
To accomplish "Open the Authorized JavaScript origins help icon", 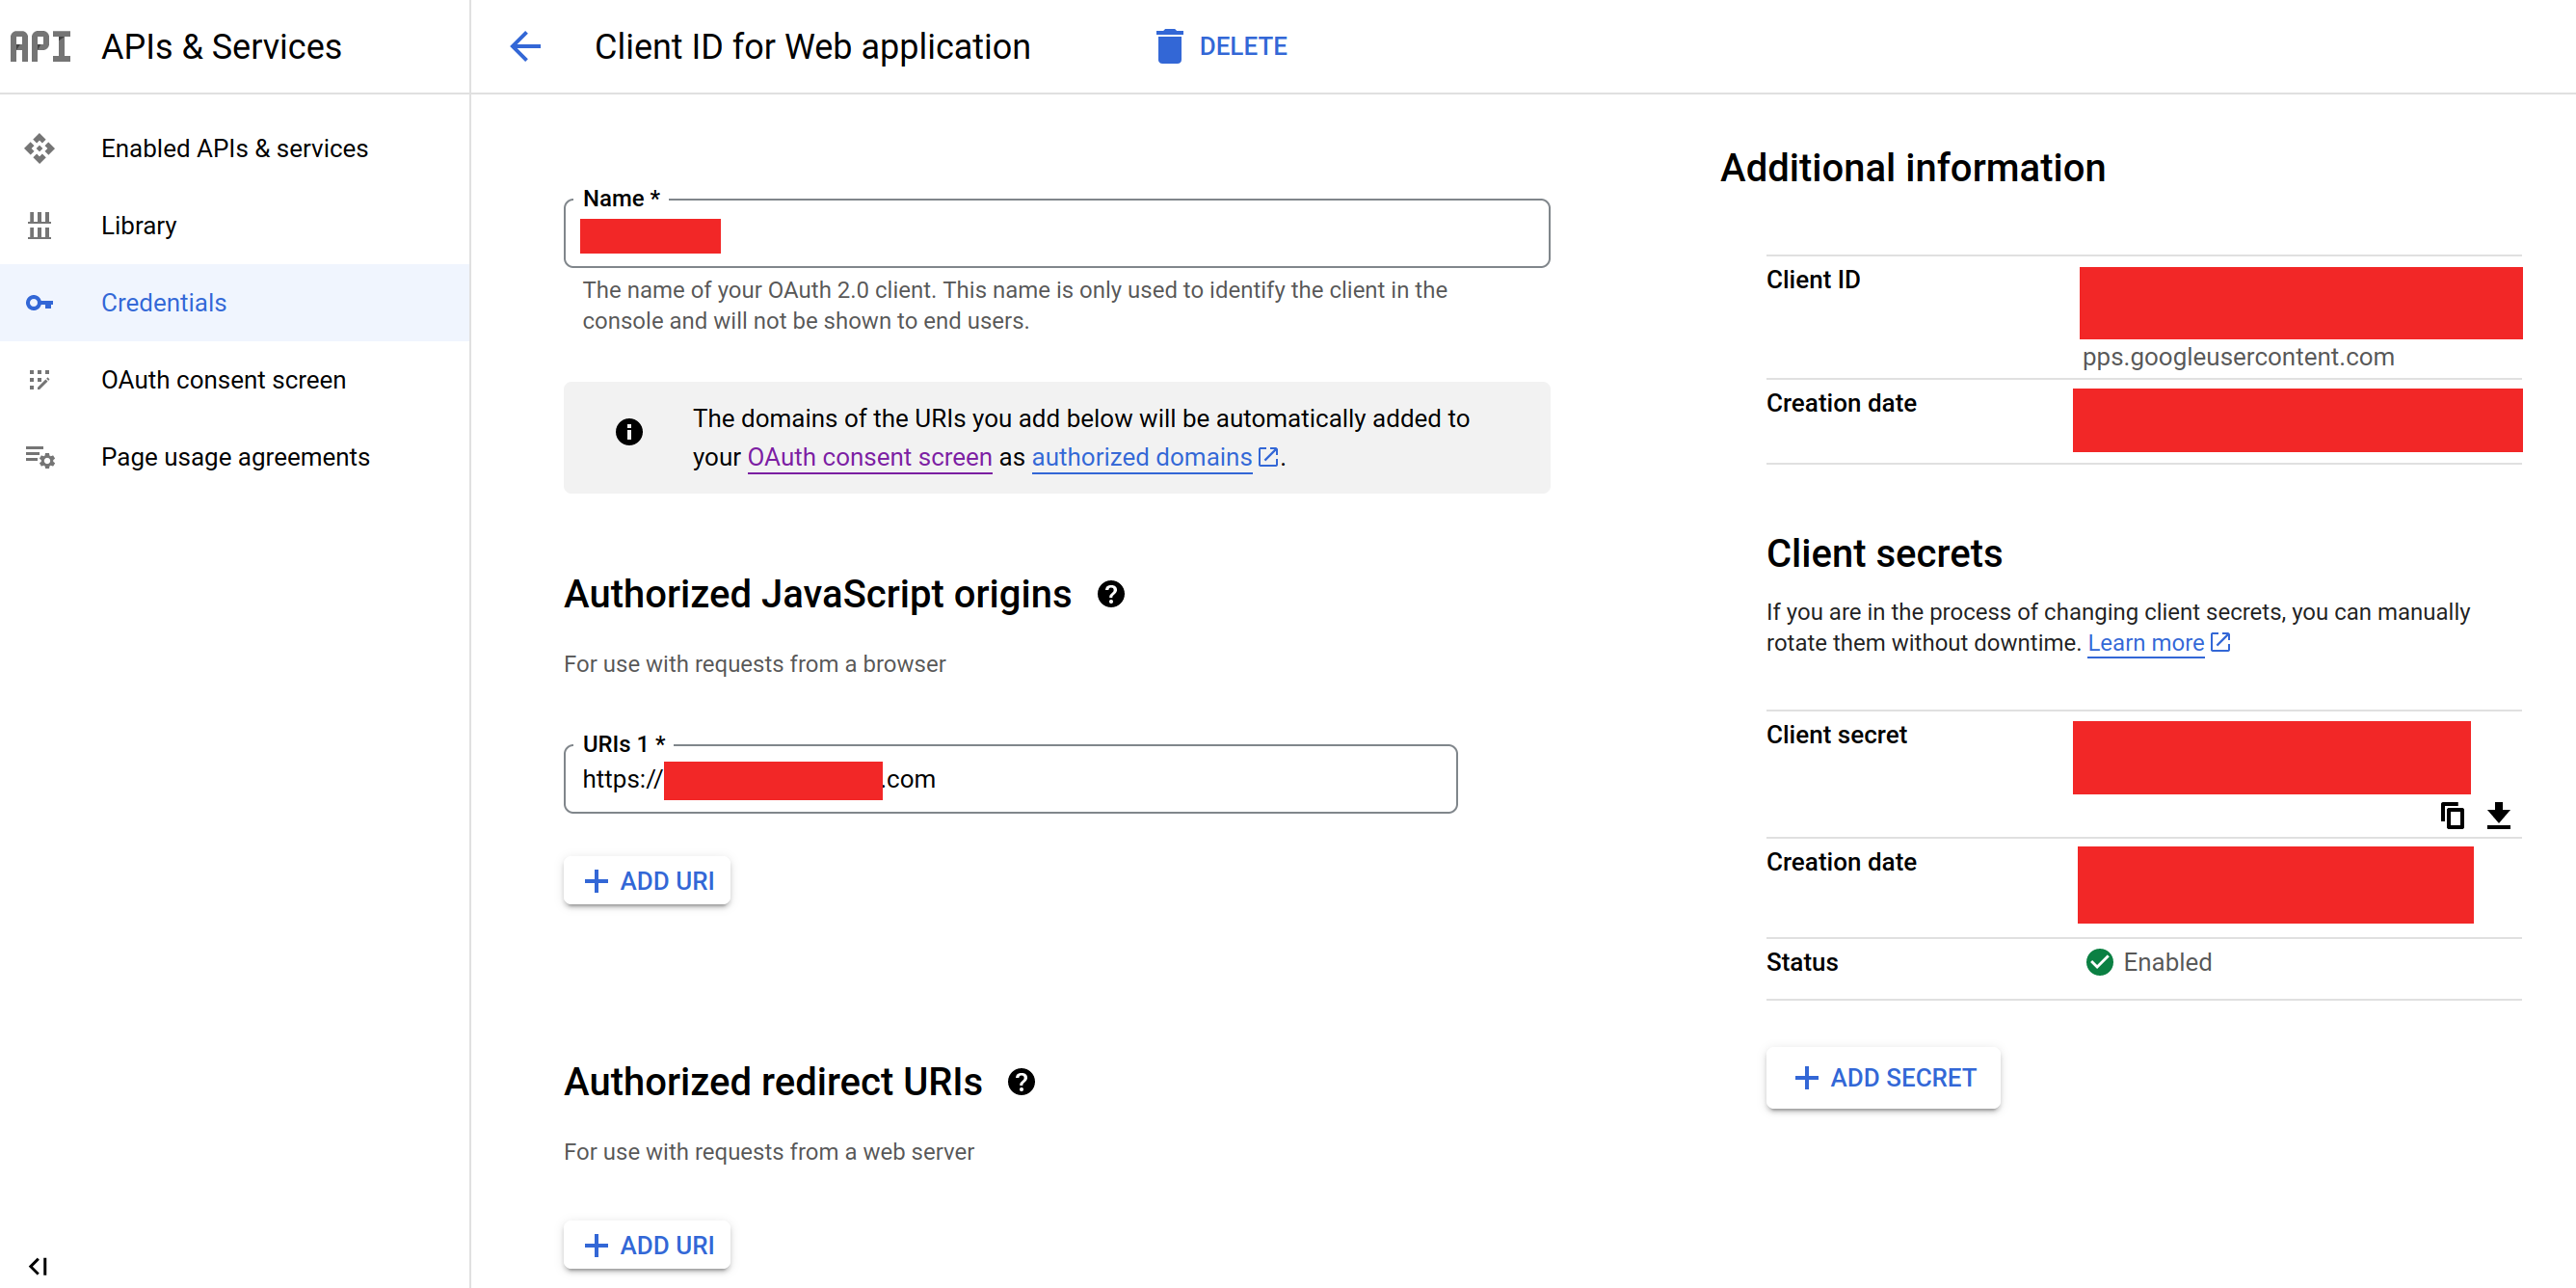I will [x=1110, y=593].
